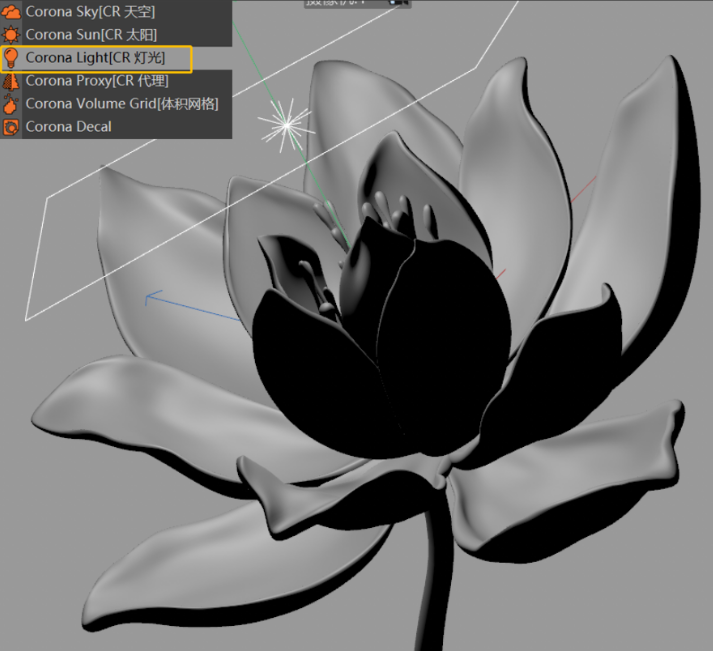
Task: Choose the Corona Sky menu entry
Action: (x=116, y=11)
